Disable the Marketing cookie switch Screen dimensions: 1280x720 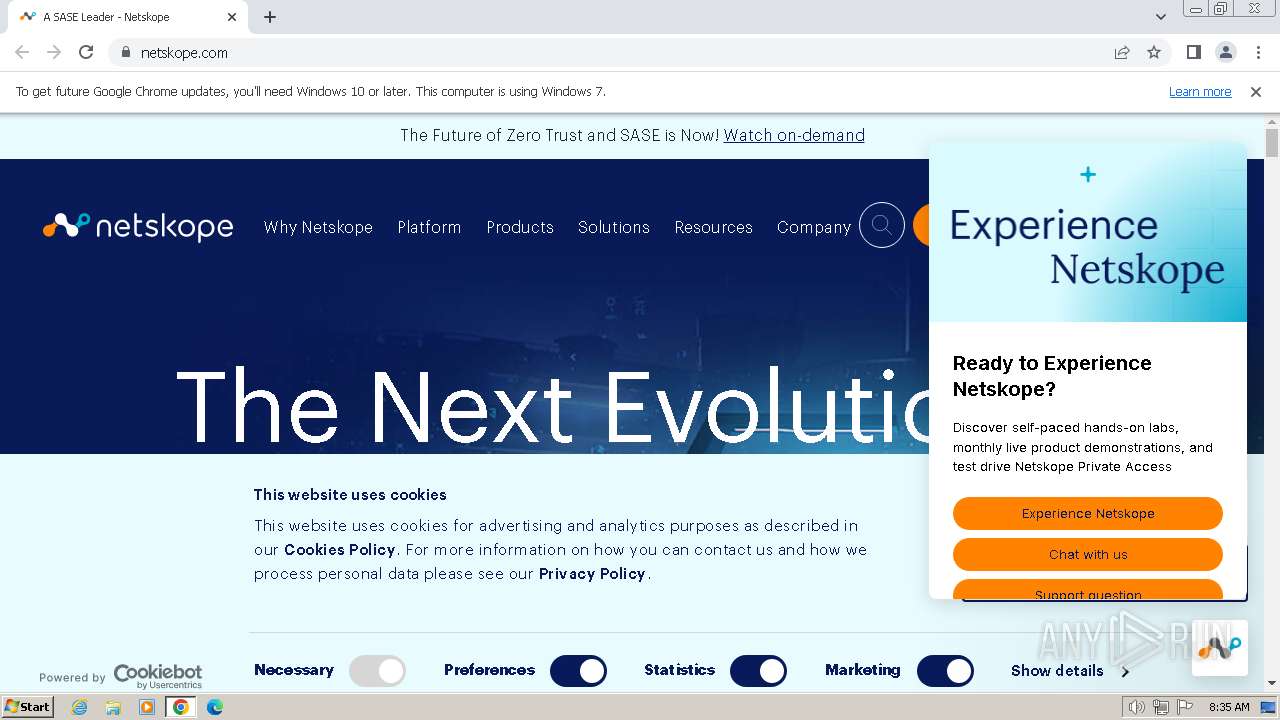[x=945, y=671]
